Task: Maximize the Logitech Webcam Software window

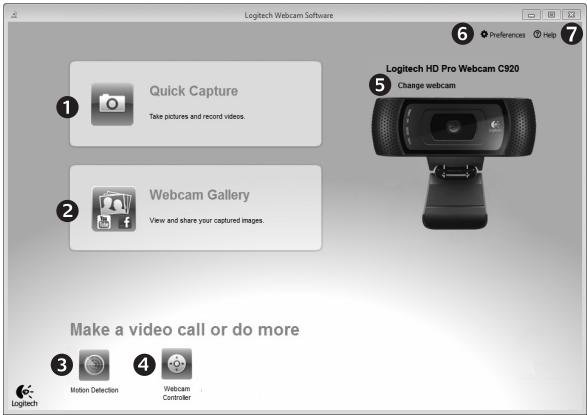Action: coord(551,15)
